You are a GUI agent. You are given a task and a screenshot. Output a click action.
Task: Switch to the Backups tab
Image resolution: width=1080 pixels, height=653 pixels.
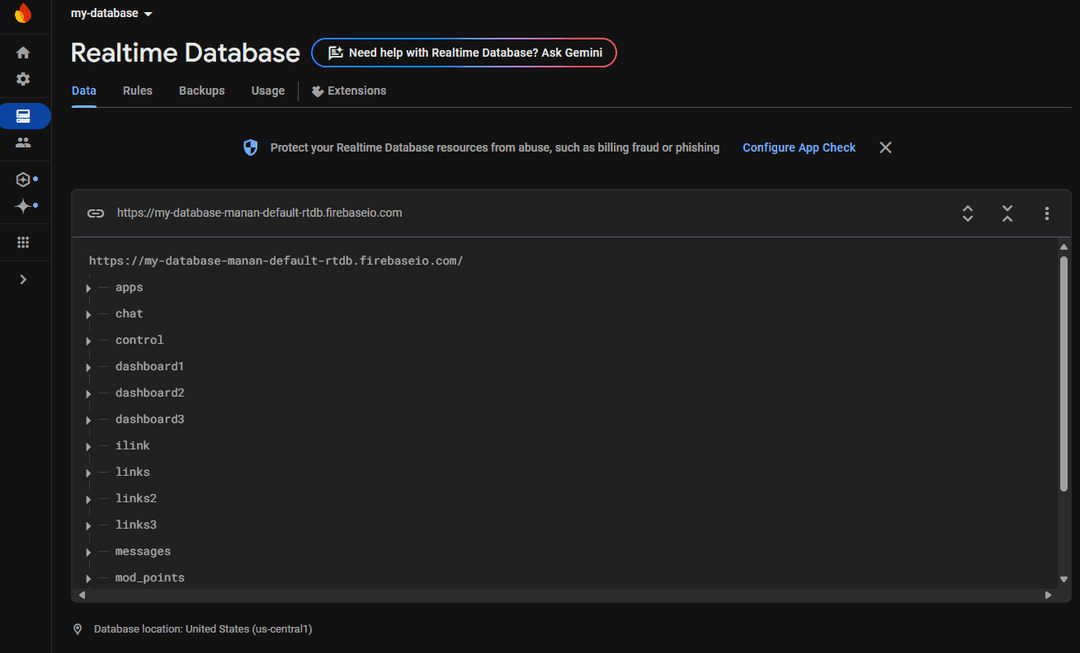tap(202, 91)
